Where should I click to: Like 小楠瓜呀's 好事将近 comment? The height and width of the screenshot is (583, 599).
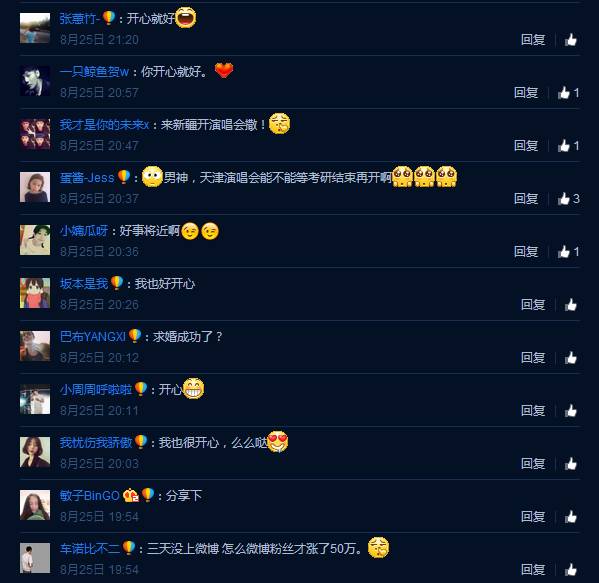[568, 251]
